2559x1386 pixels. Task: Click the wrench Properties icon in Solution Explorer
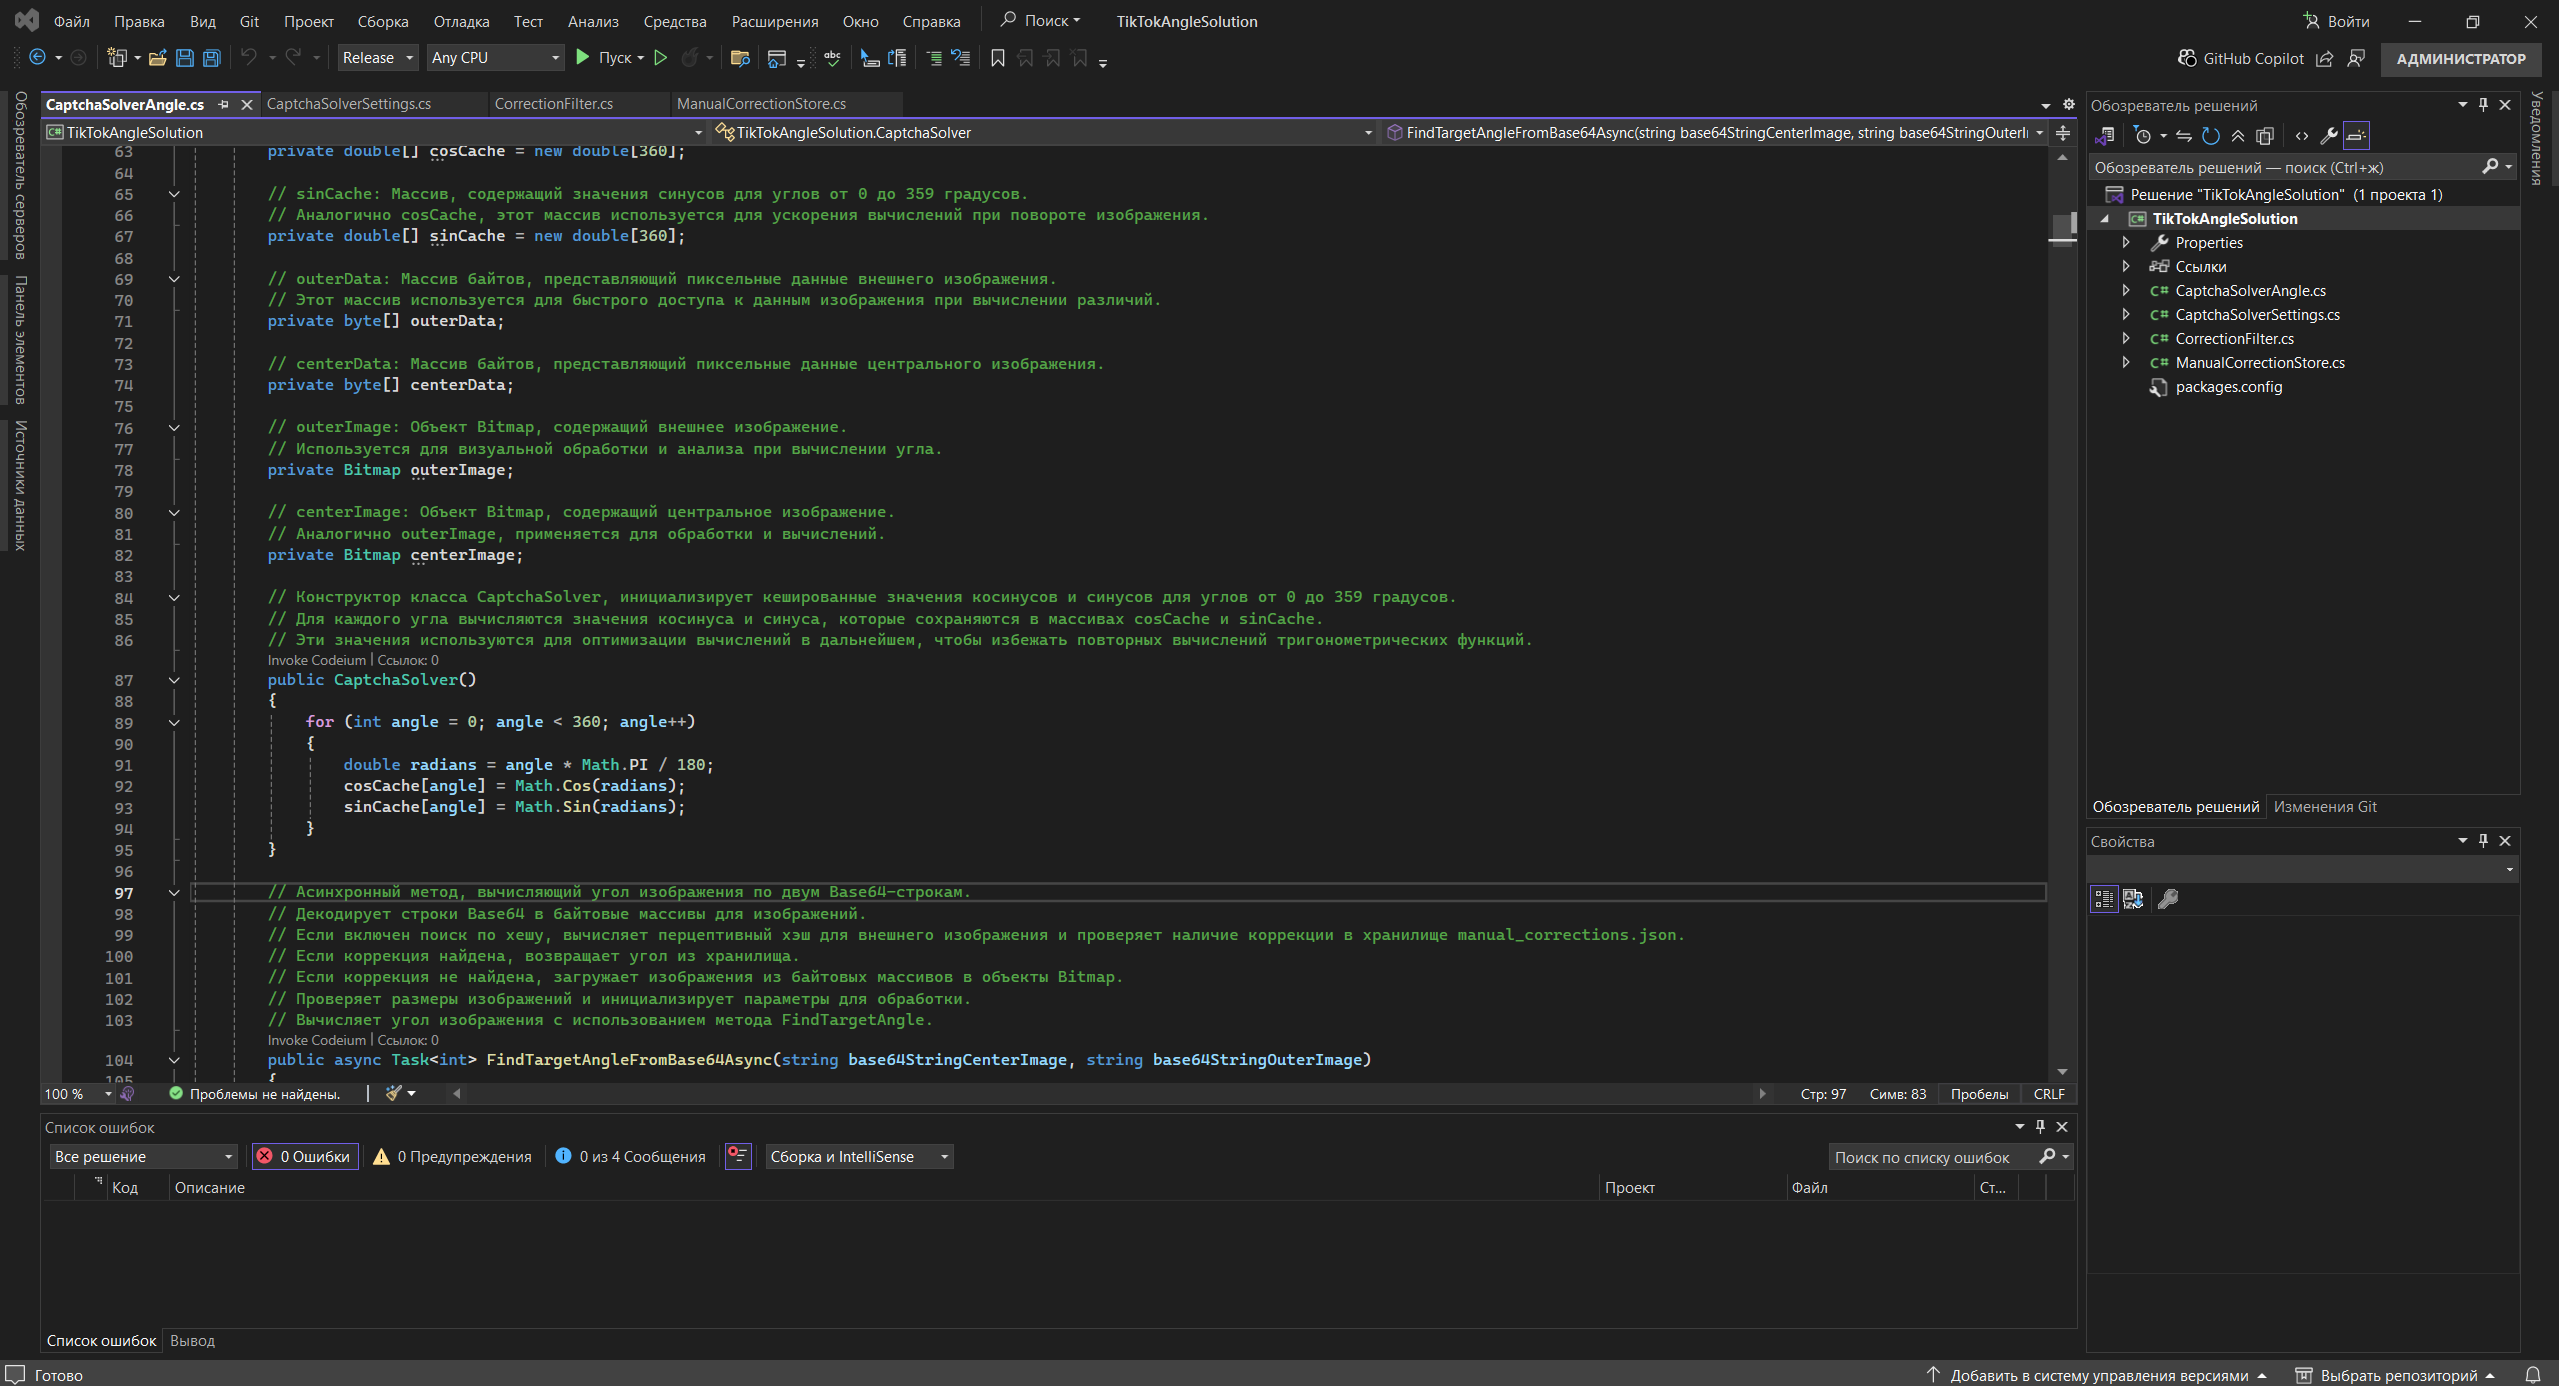point(2329,136)
